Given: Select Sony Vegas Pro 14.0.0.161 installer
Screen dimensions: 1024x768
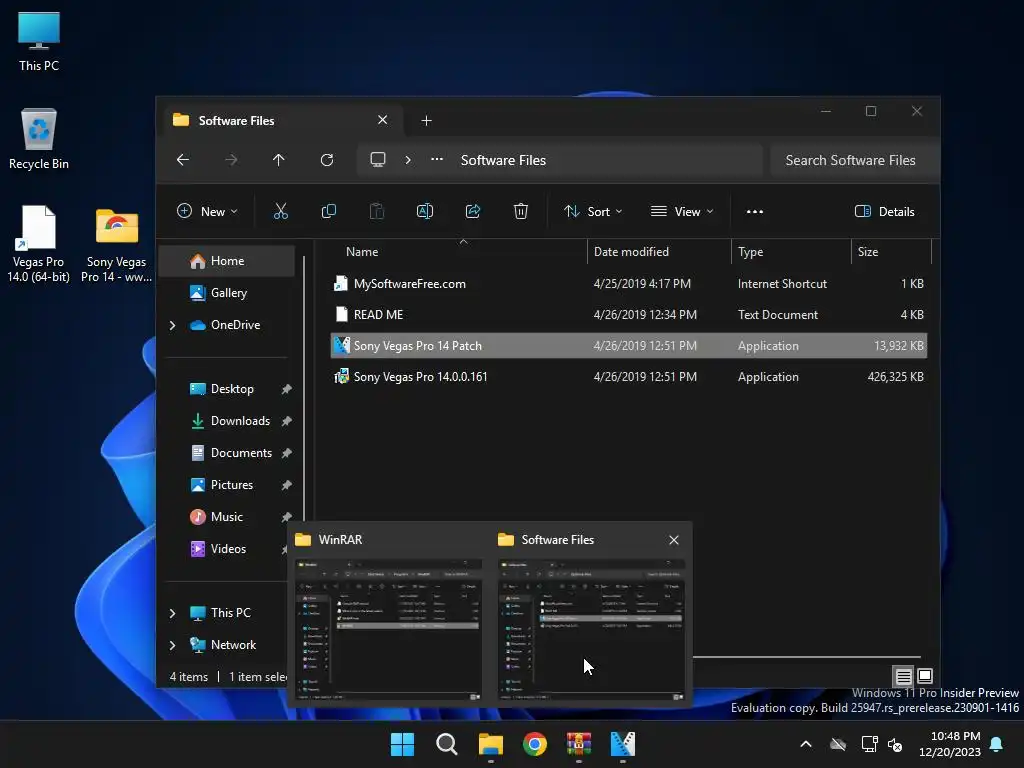Looking at the screenshot, I should (x=628, y=377).
